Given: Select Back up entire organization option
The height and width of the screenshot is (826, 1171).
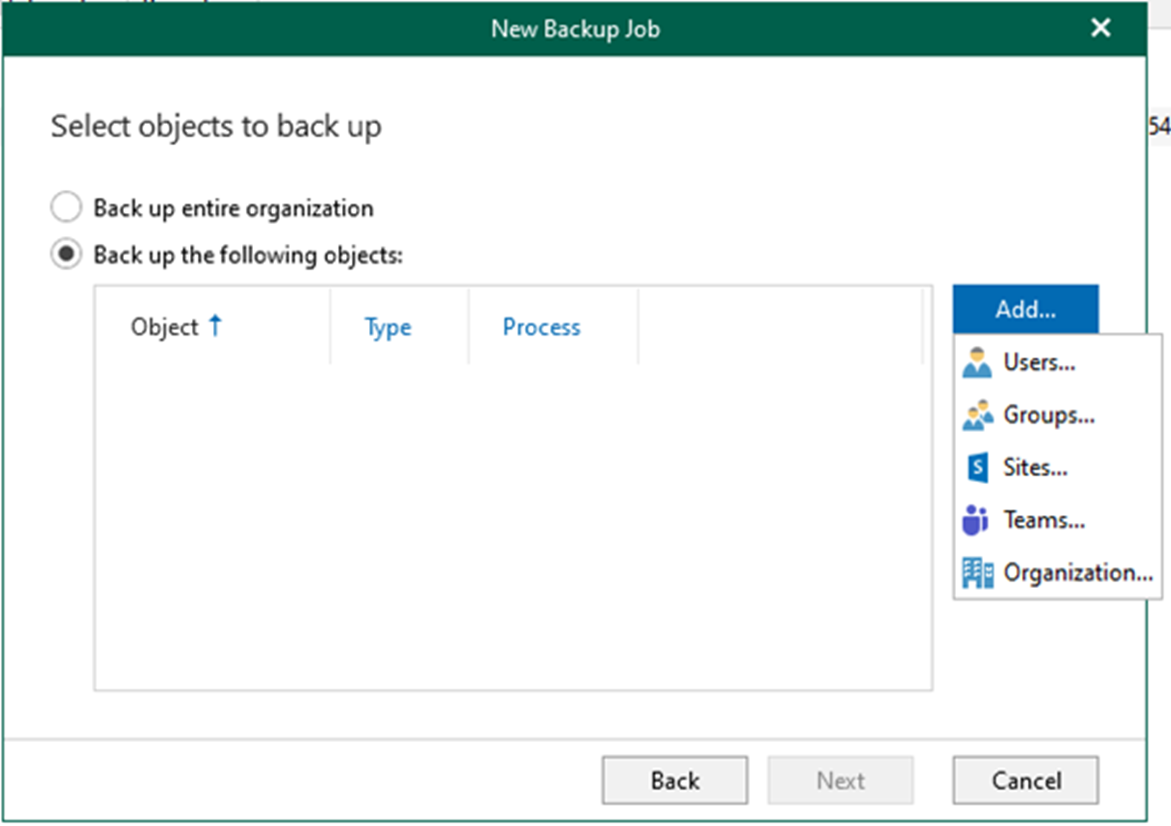Looking at the screenshot, I should pyautogui.click(x=66, y=208).
